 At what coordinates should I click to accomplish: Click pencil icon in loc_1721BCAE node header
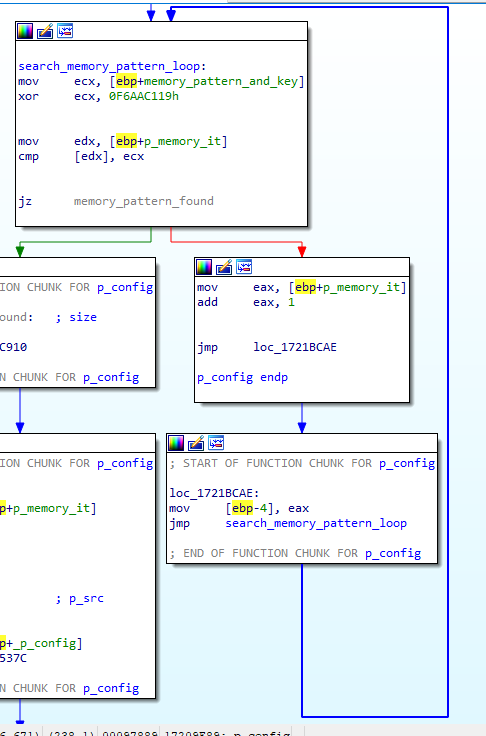click(196, 443)
